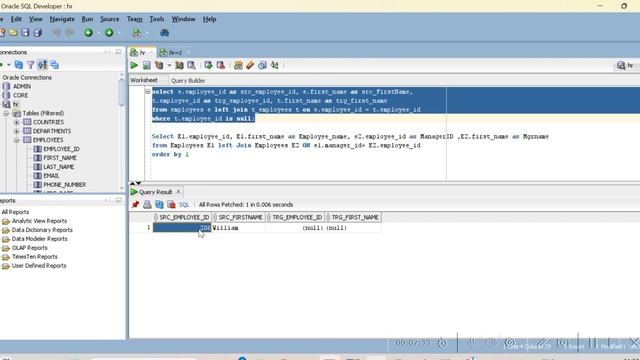Viewport: 640px width, 360px height.
Task: Open the Forward arrow history dropdown
Action: click(119, 33)
